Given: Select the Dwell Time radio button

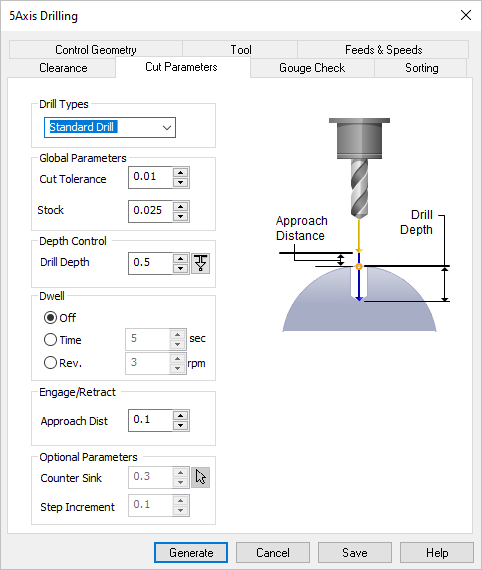Looking at the screenshot, I should [50, 340].
